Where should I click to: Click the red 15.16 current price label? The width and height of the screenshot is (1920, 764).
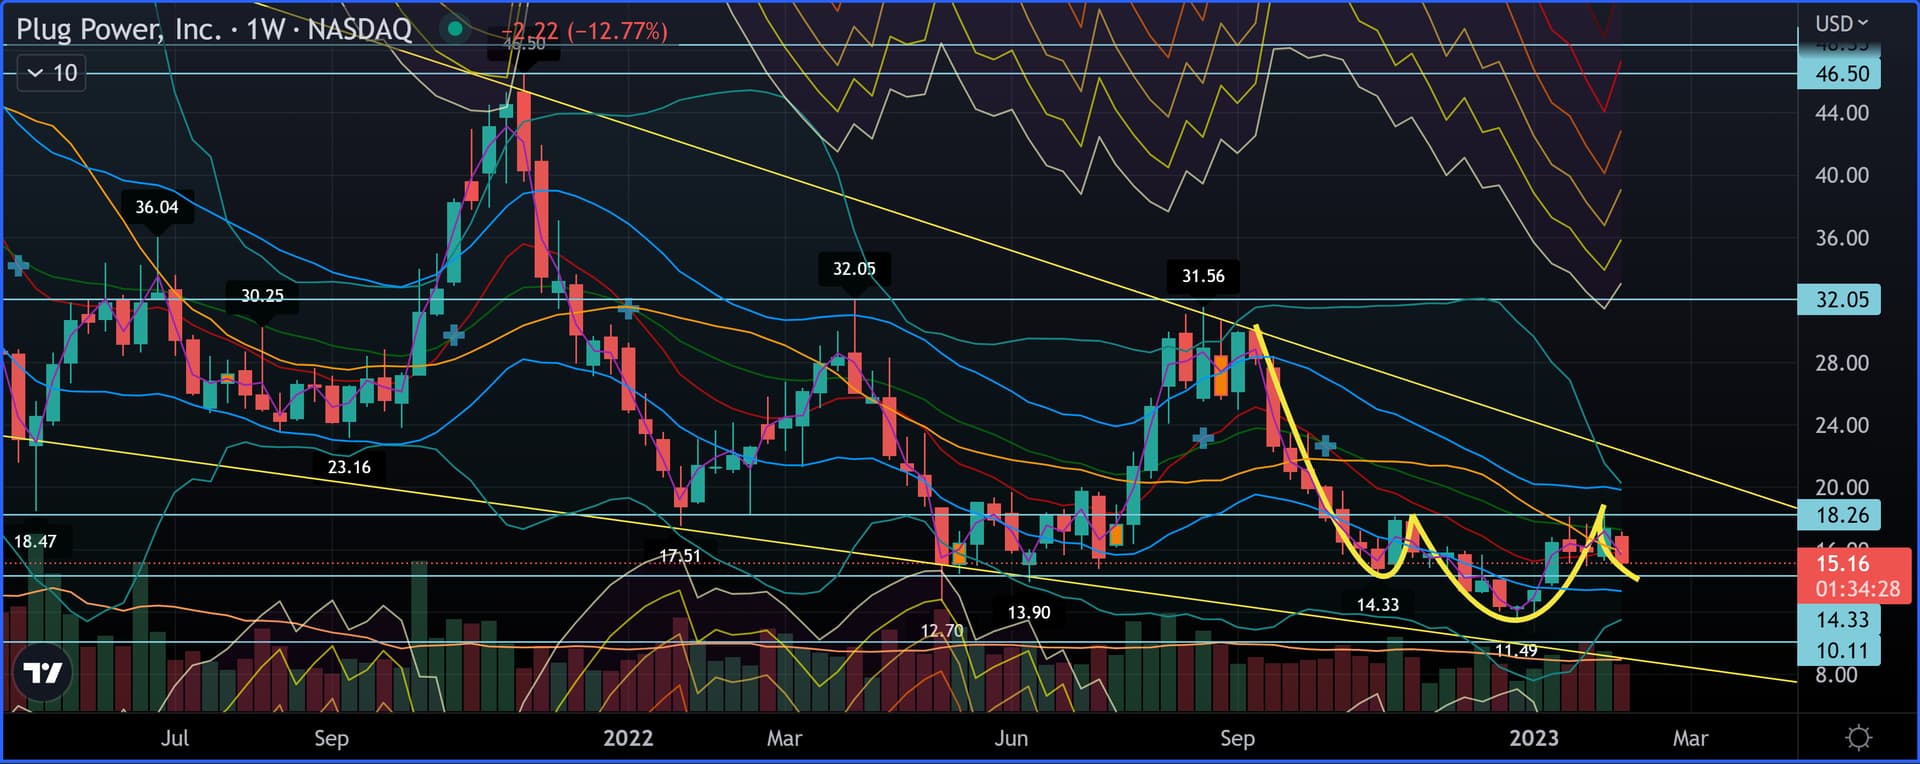click(1842, 564)
